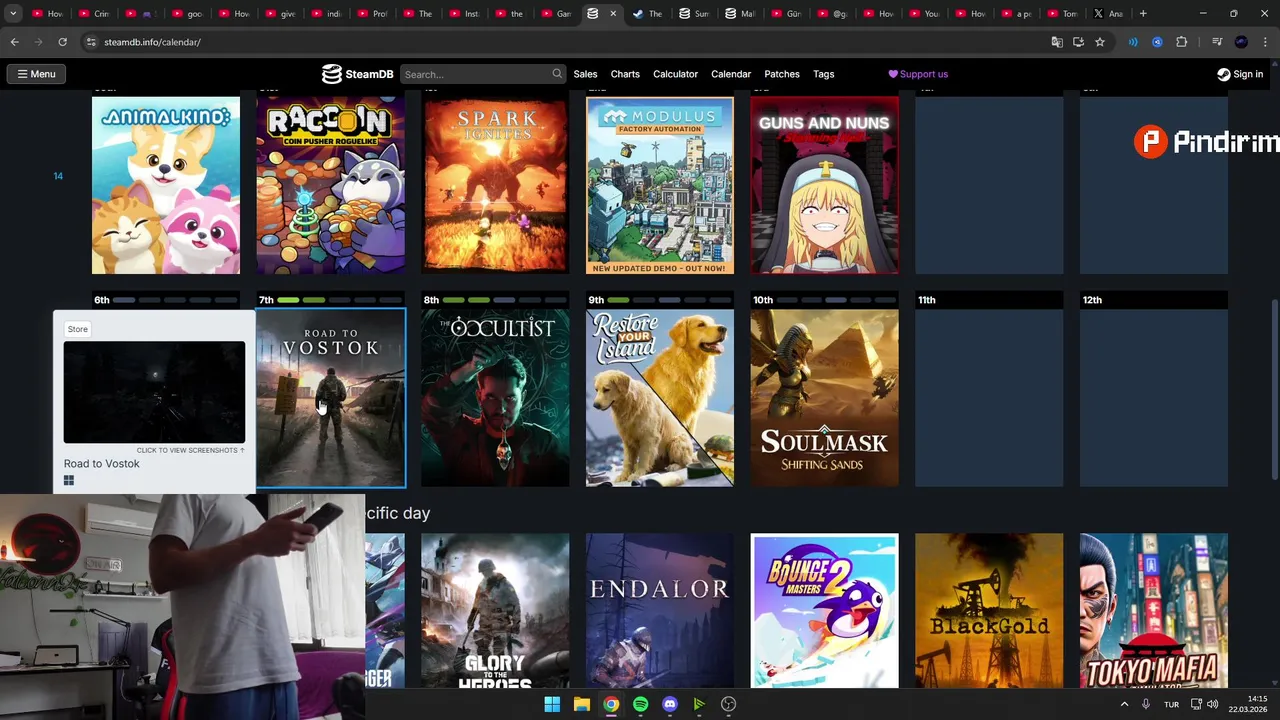Click the Support us link
Screen dimensions: 1280x720
[x=918, y=74]
